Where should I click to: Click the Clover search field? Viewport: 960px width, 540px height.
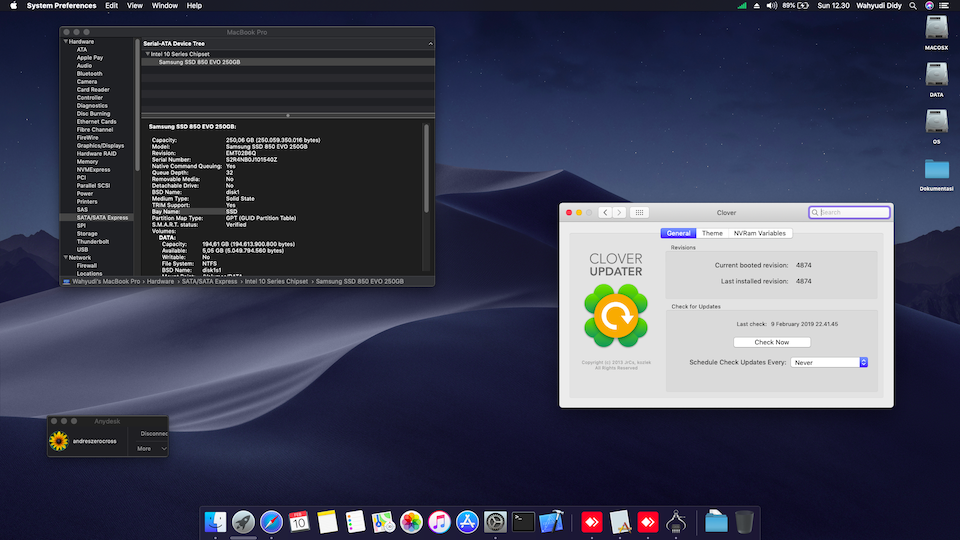coord(849,212)
